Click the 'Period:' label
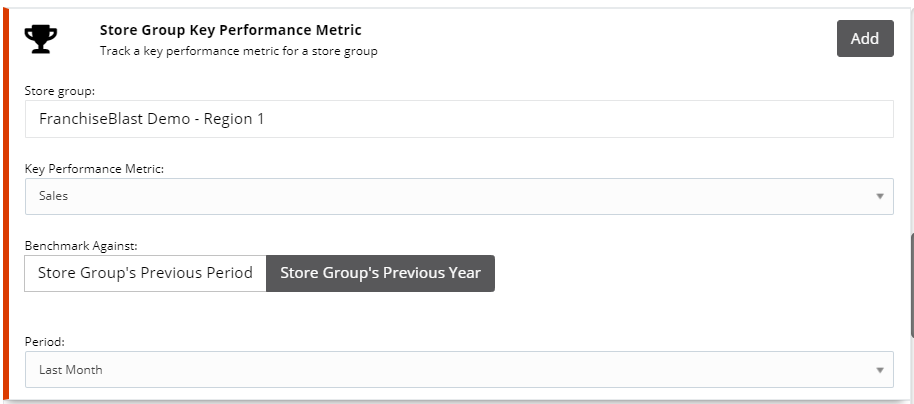914x404 pixels. pyautogui.click(x=45, y=341)
